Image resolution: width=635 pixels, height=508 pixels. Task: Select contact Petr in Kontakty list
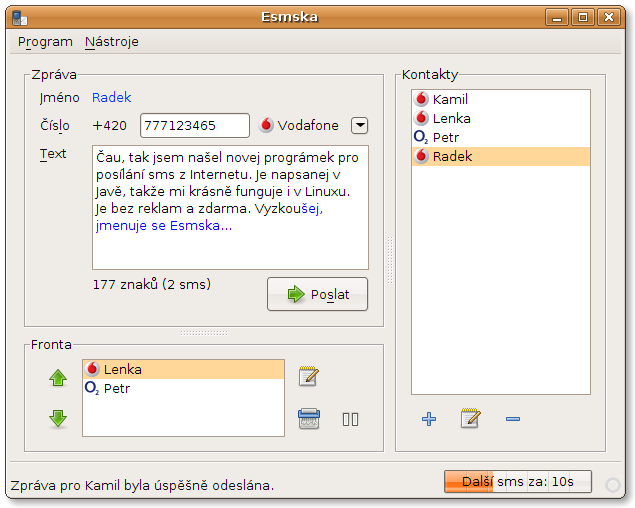coord(501,137)
